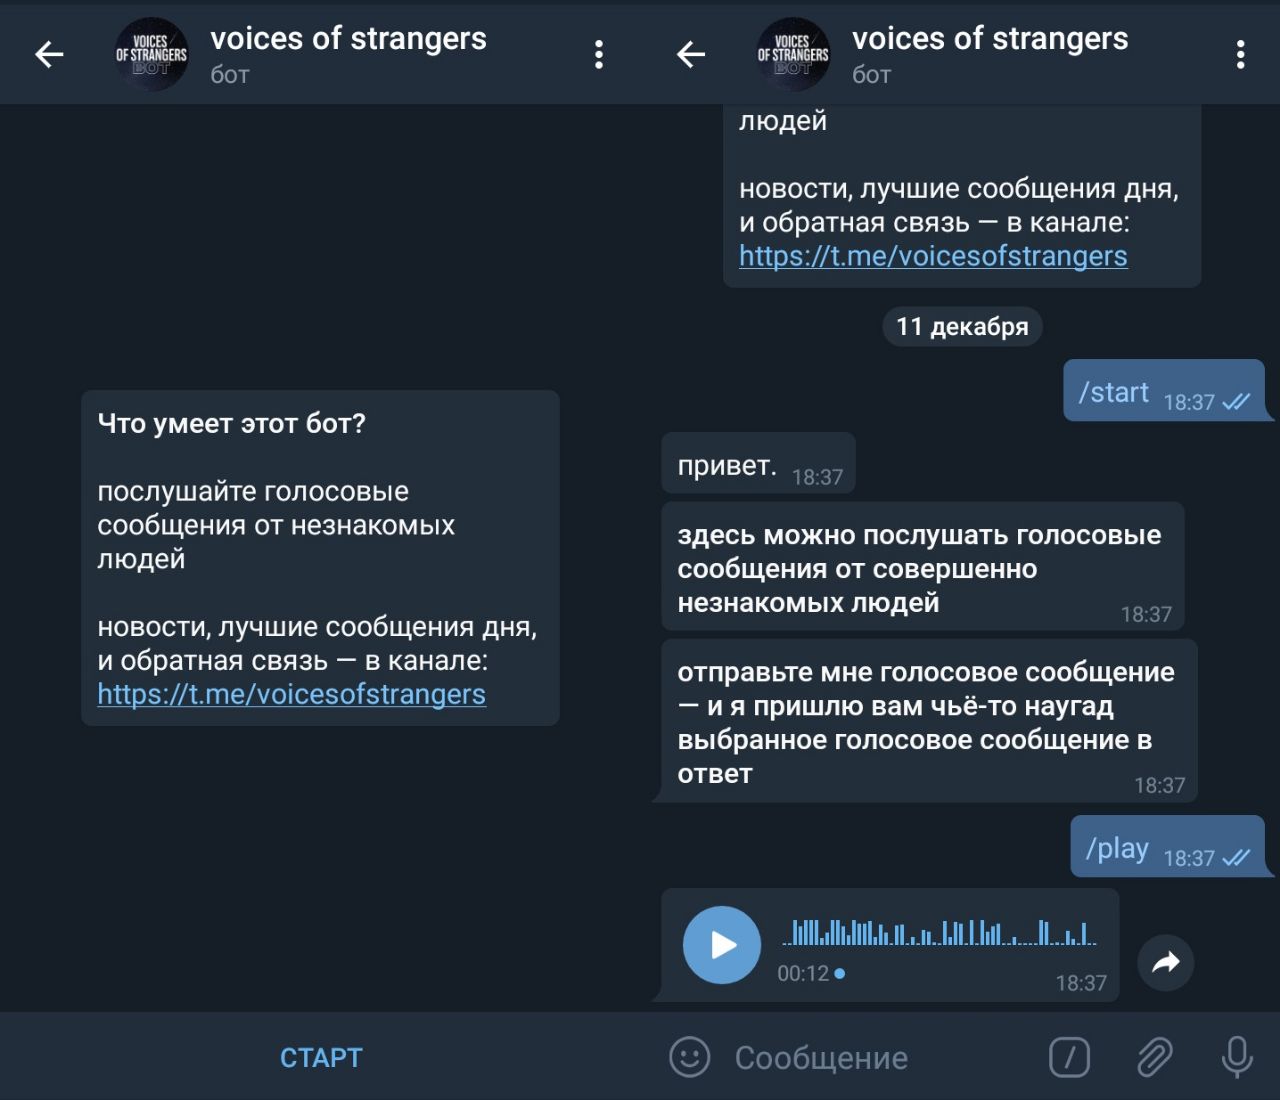This screenshot has width=1280, height=1100.
Task: Attach a file with paperclip icon
Action: pyautogui.click(x=1154, y=1057)
